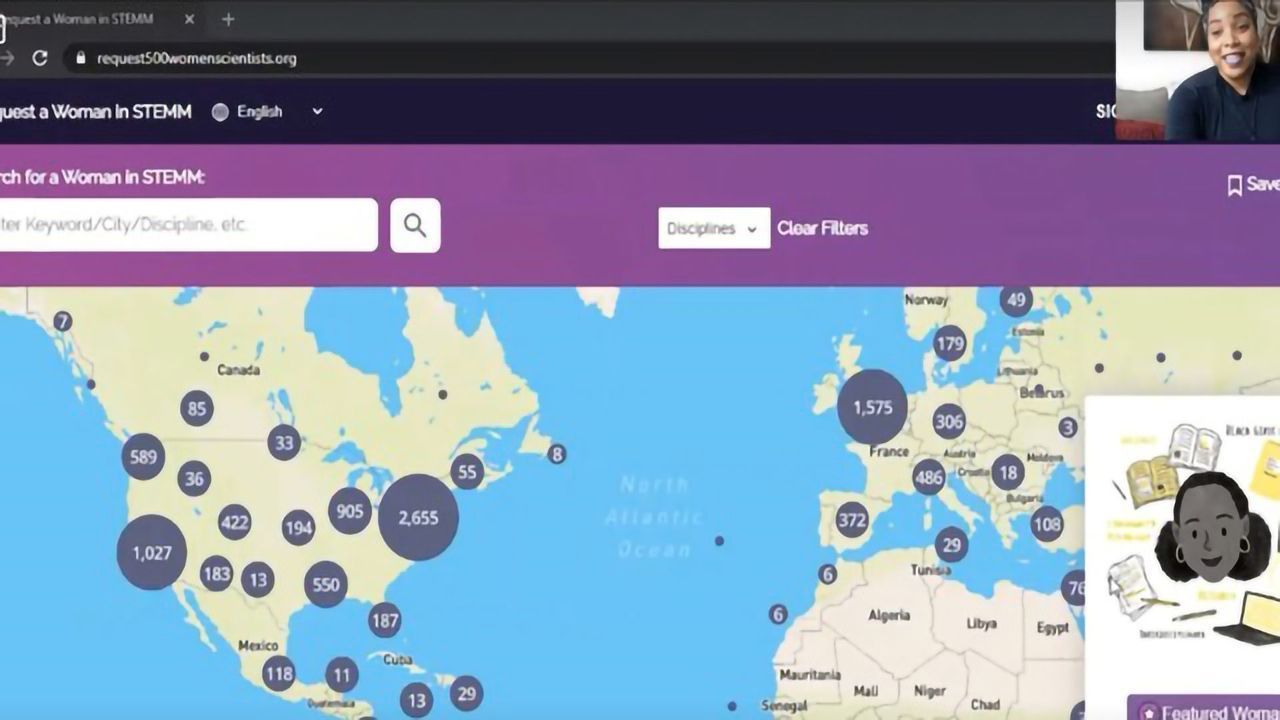
Task: Click the 589 map cluster
Action: [x=143, y=457]
